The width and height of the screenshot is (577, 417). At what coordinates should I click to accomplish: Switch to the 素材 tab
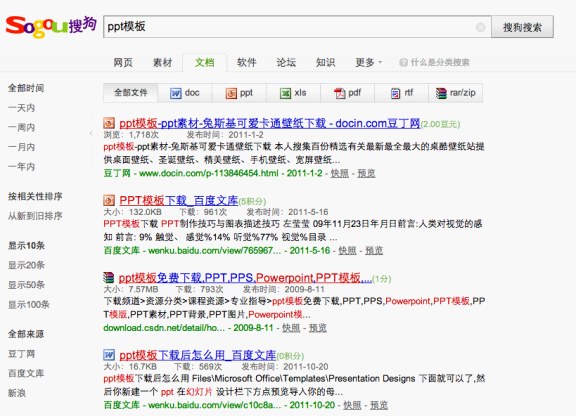162,63
